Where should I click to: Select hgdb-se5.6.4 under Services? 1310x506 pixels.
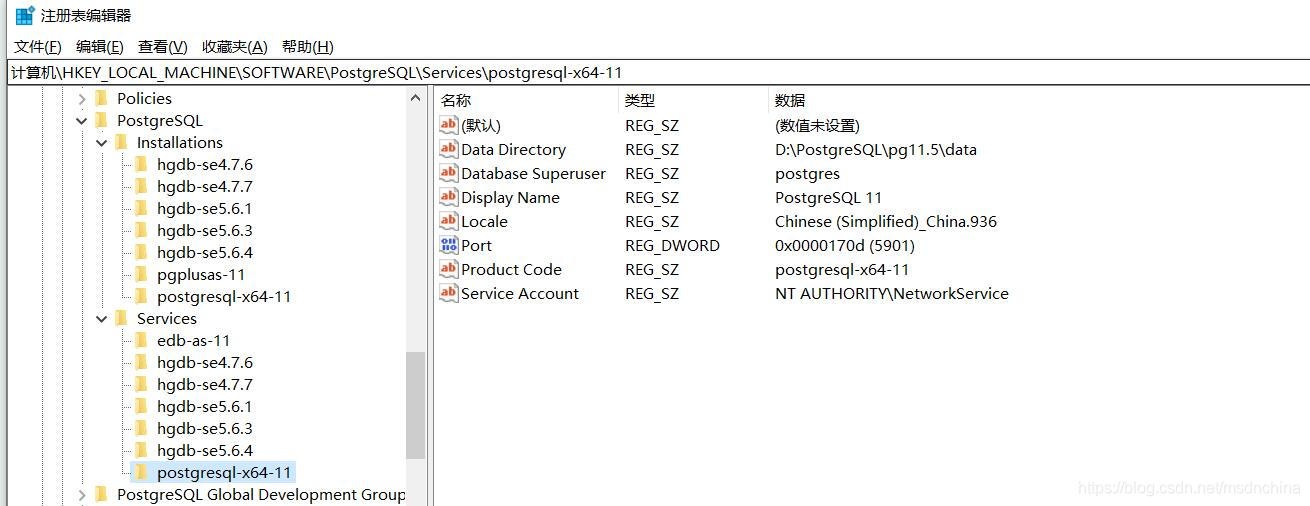[205, 451]
